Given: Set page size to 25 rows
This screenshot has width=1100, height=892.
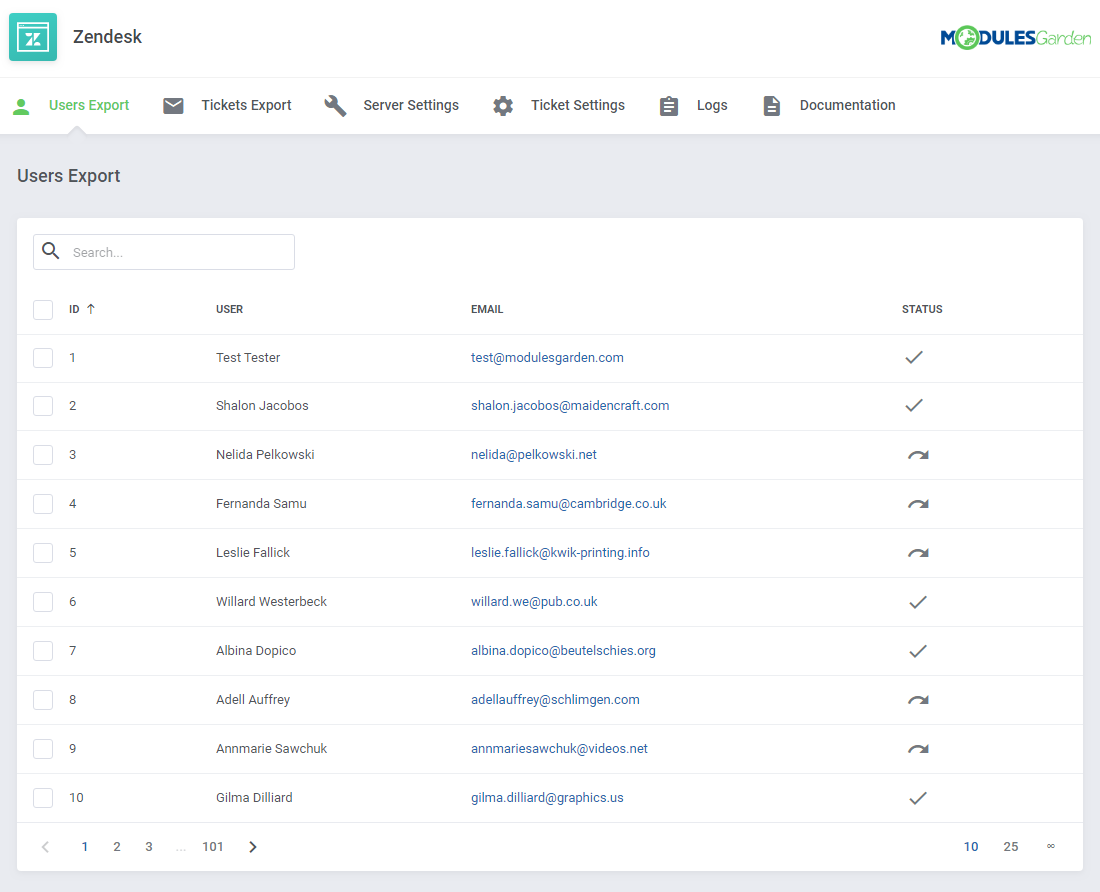Looking at the screenshot, I should pos(1010,846).
